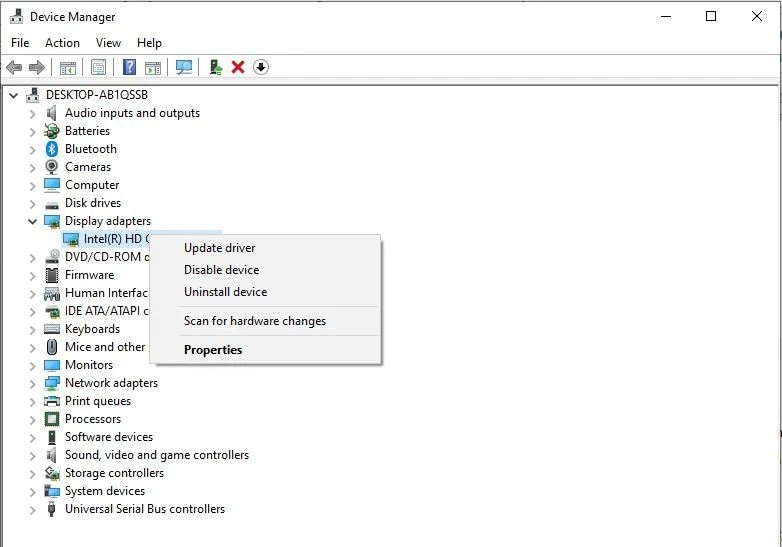This screenshot has height=547, width=782.
Task: Click the Back arrow toolbar icon
Action: tap(14, 67)
